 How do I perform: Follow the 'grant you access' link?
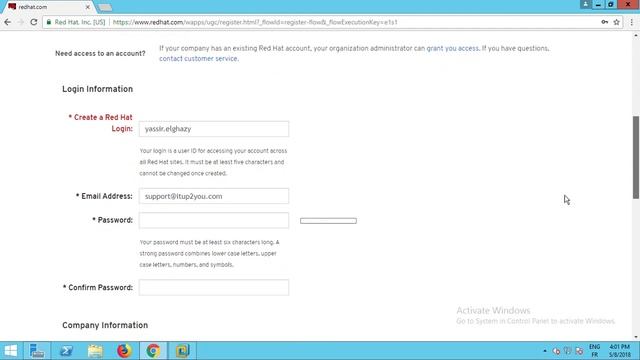(452, 48)
